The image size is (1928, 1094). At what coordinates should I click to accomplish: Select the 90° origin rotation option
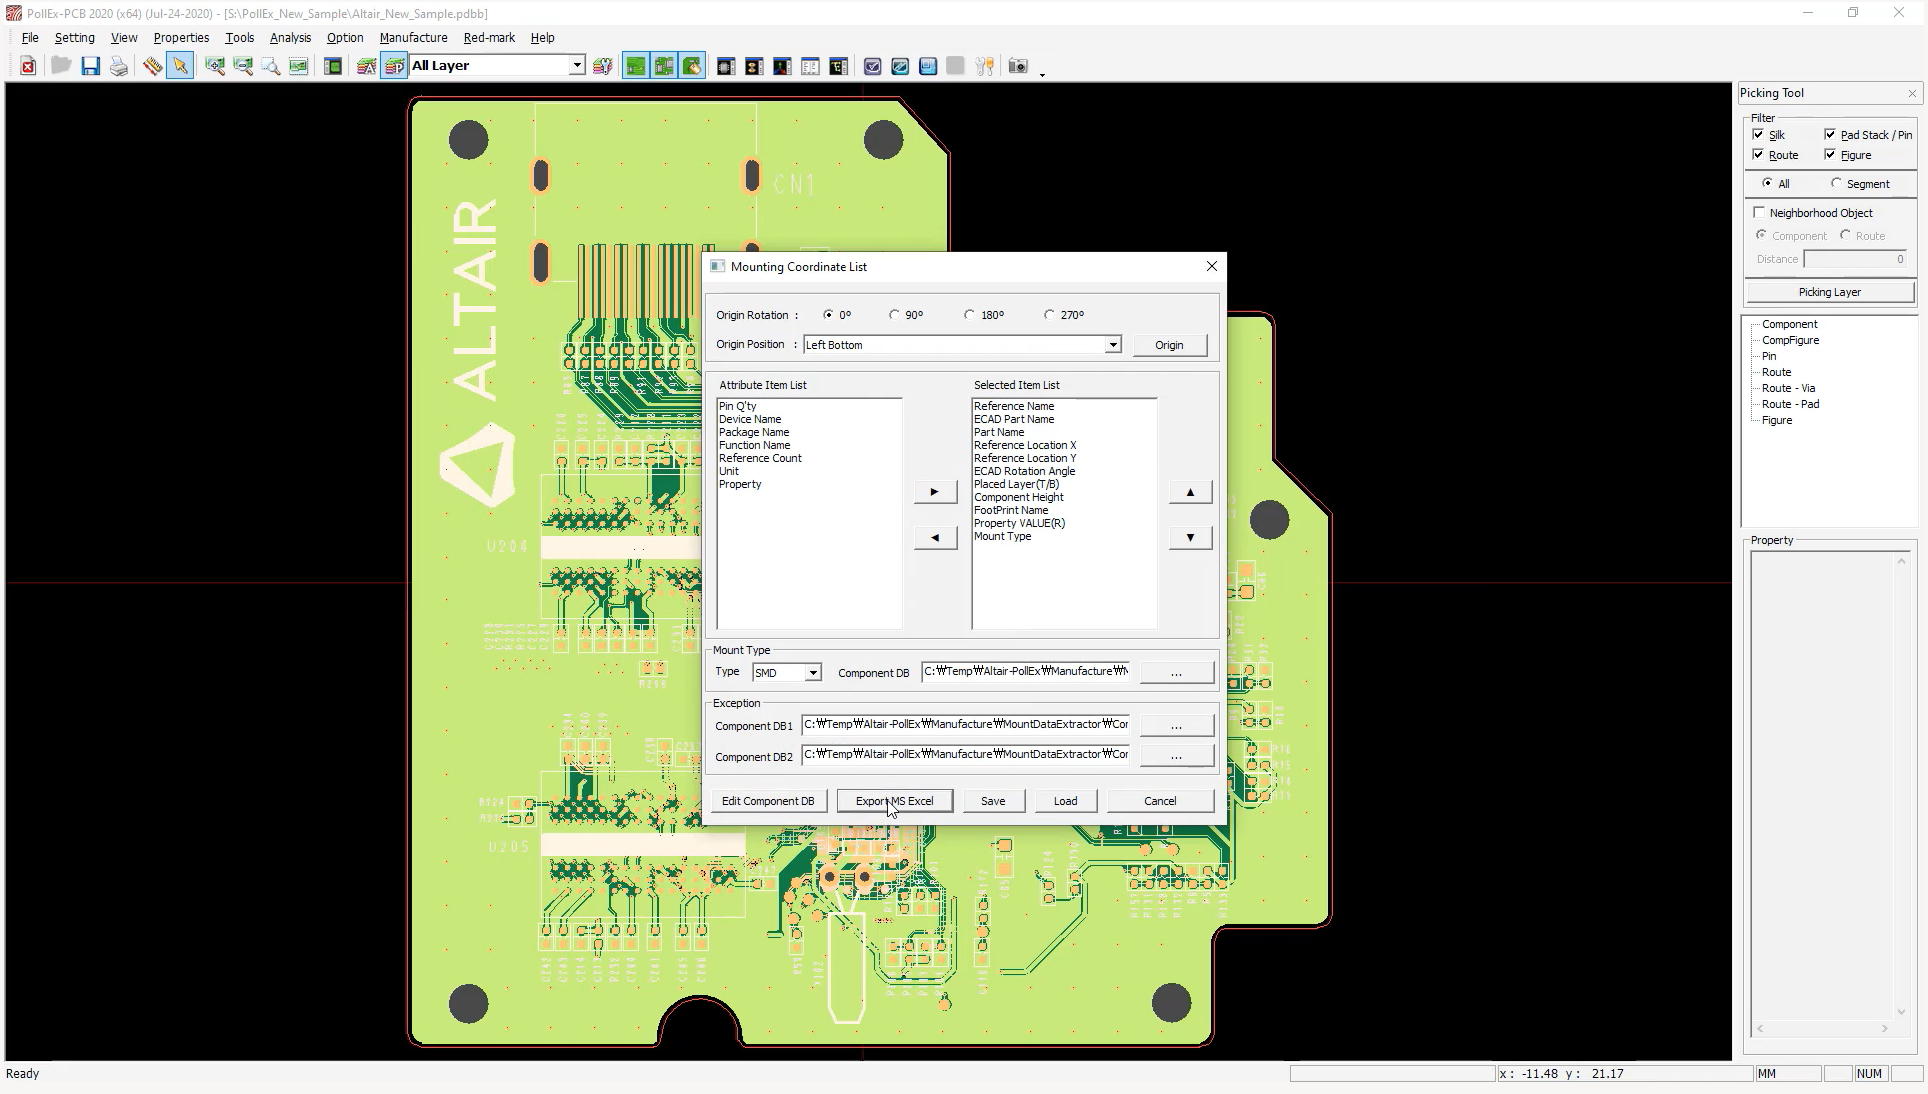895,315
